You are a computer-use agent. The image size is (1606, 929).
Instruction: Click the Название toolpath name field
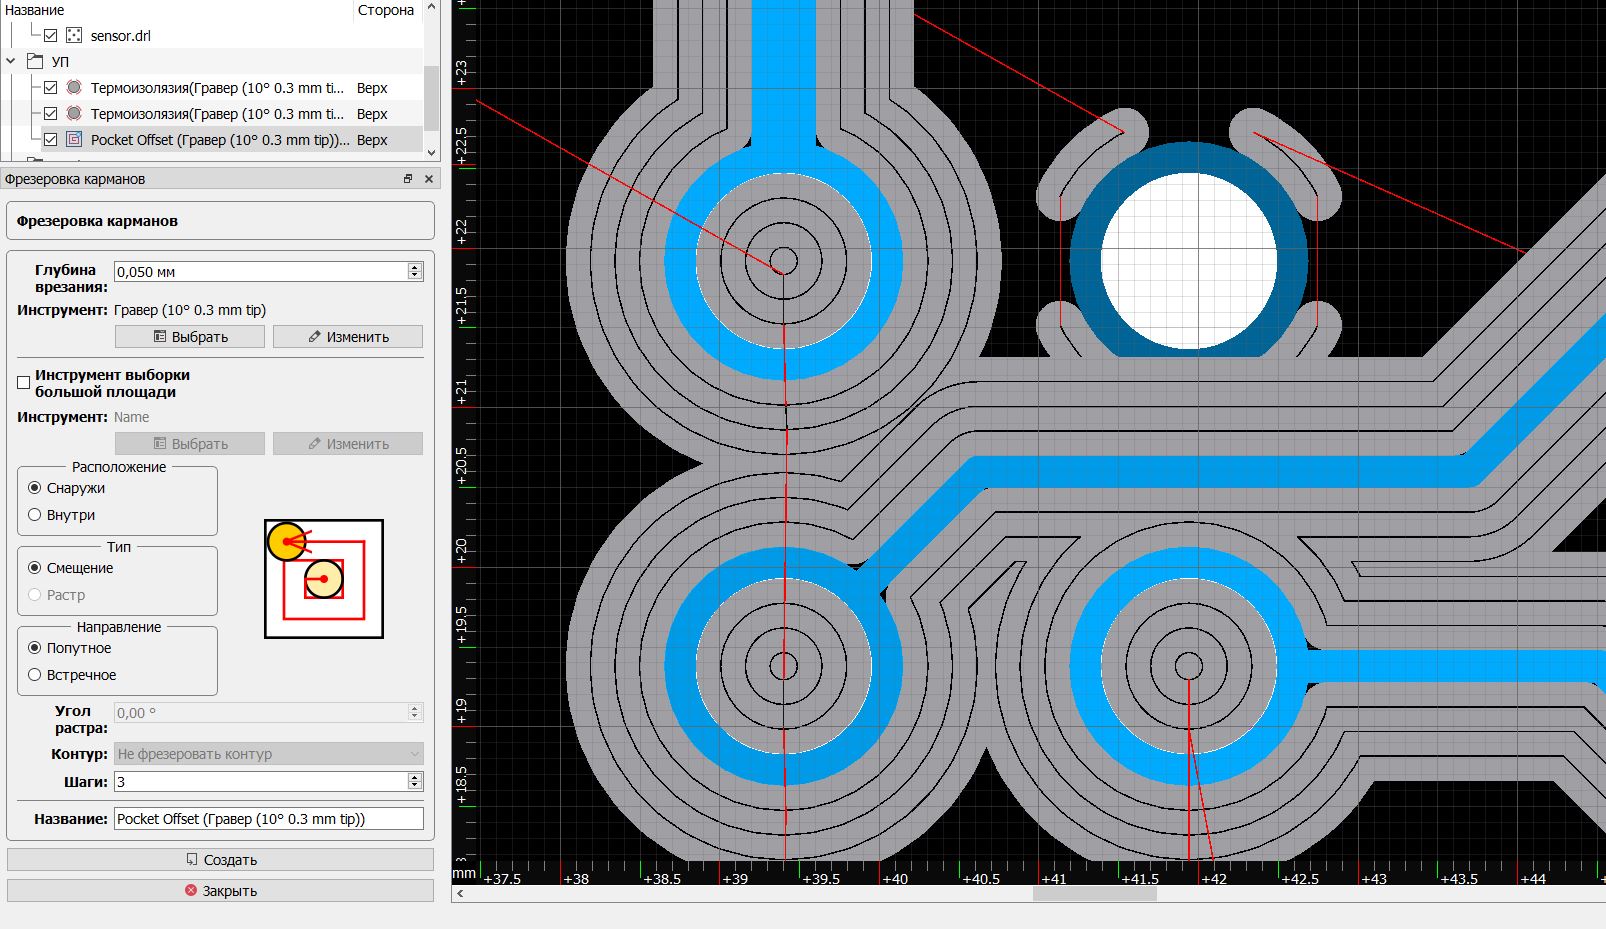(x=268, y=819)
